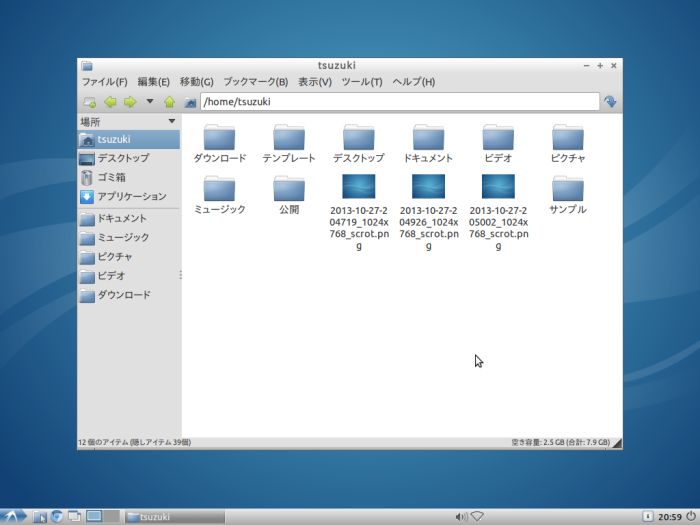Viewport: 700px width, 525px height.
Task: Select the サンプル folder
Action: click(x=568, y=188)
